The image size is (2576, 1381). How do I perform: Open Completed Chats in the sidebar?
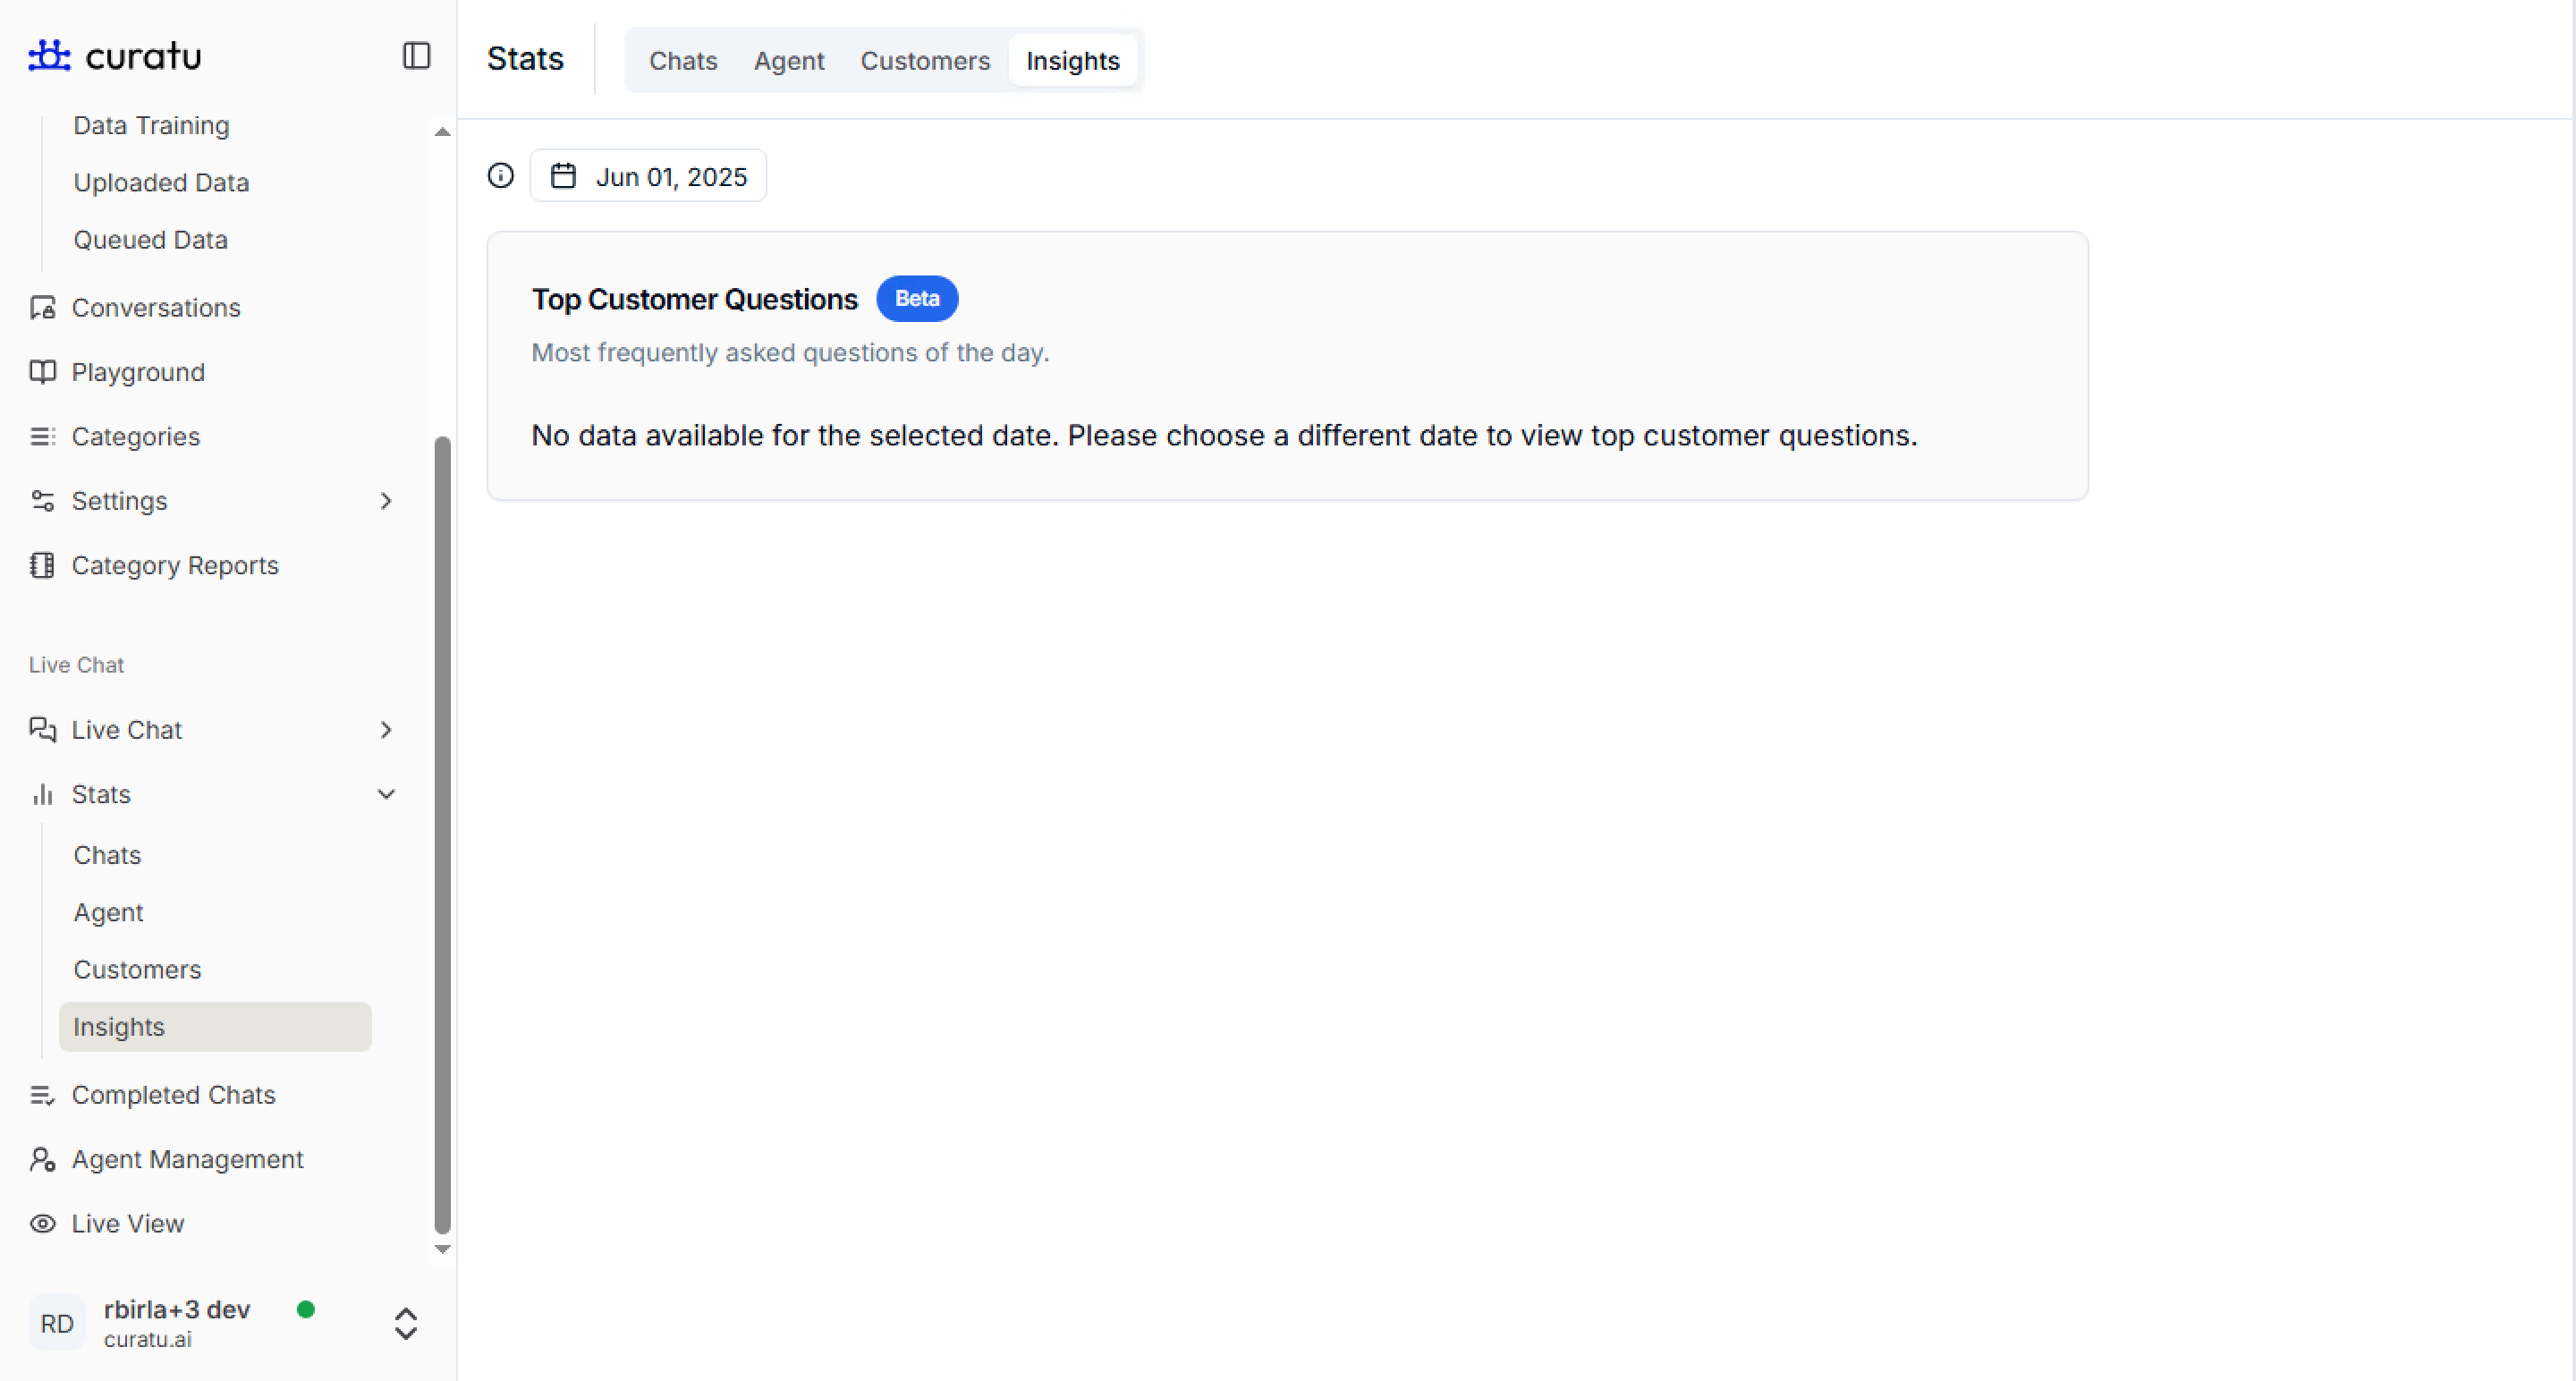point(173,1095)
